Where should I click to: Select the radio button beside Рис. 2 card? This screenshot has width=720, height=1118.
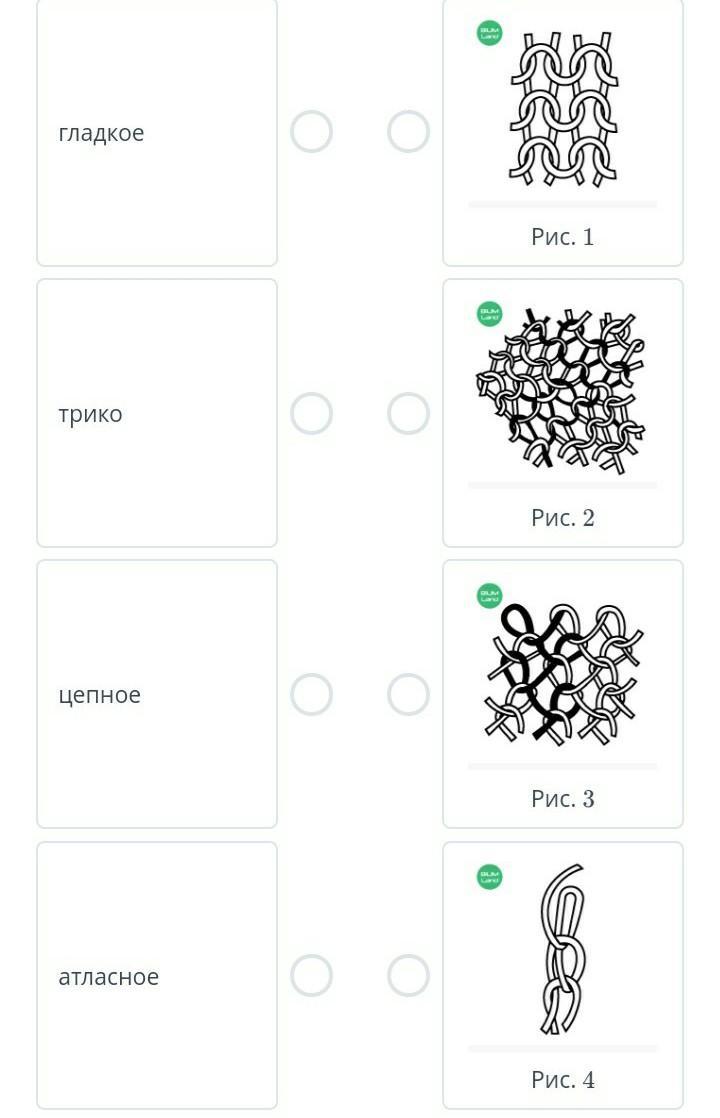[408, 414]
